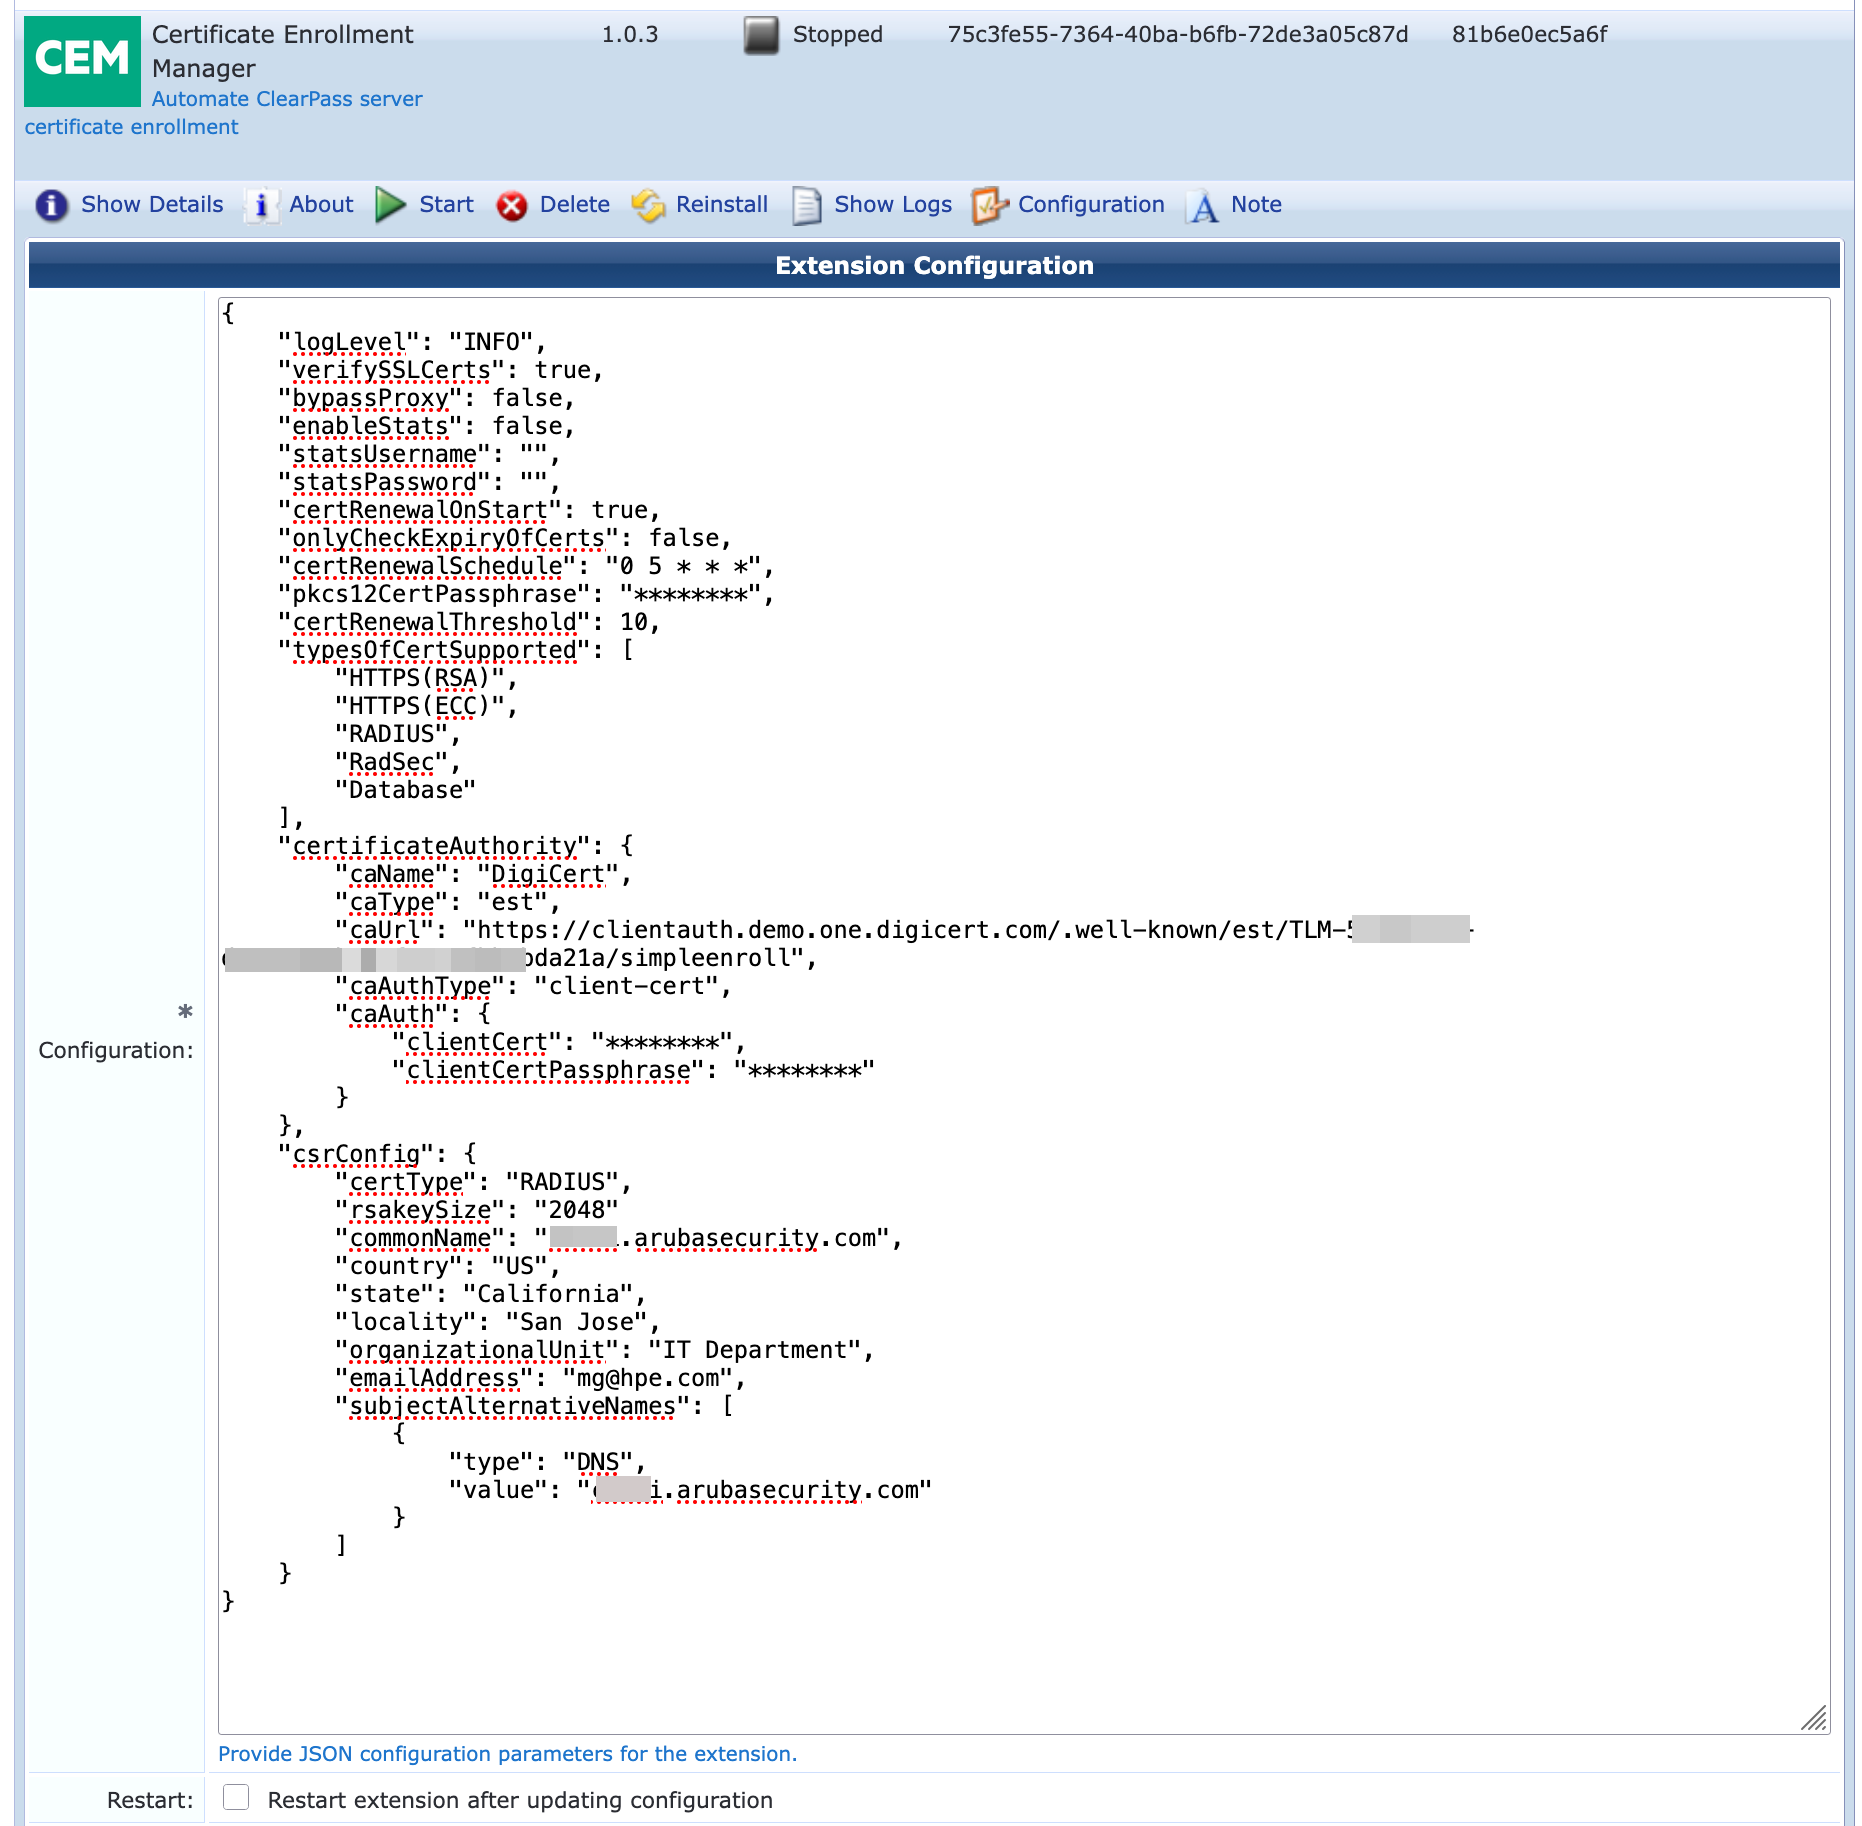
Task: Click the Show Details info icon
Action: click(52, 205)
